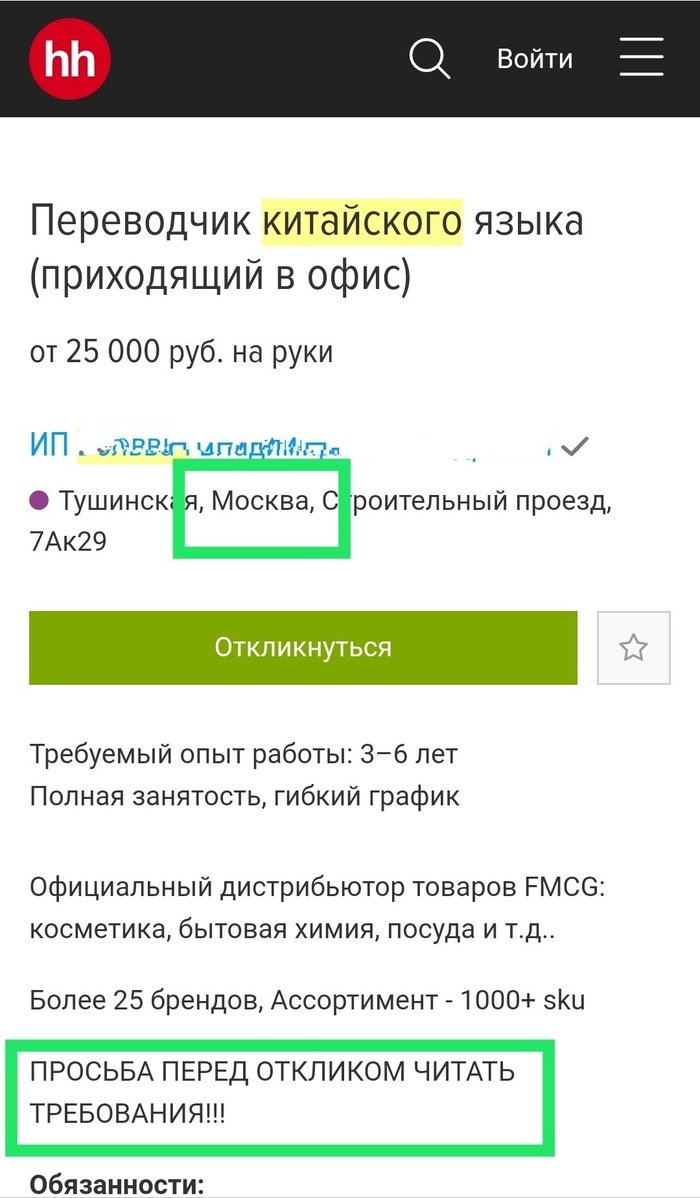Click the salary от 25 000 руб.
Screen dimensions: 700x1198
(181, 352)
